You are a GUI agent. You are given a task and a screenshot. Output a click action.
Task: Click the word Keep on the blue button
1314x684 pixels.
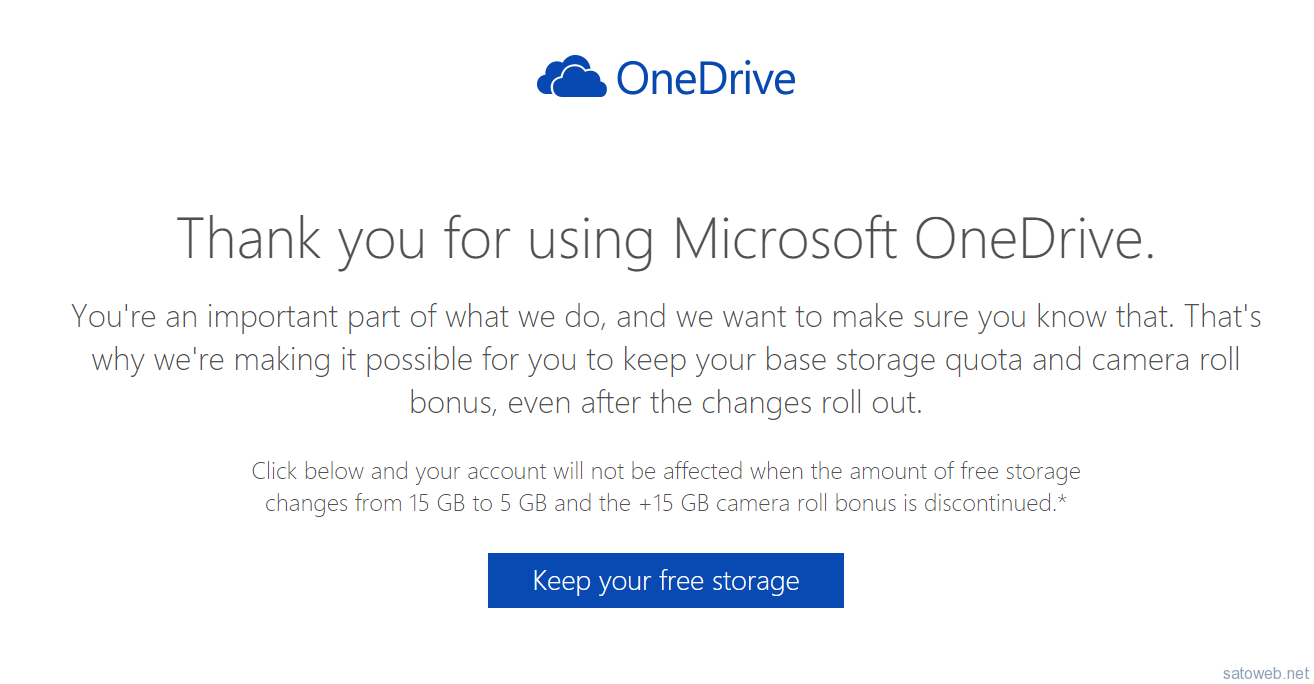pos(561,580)
